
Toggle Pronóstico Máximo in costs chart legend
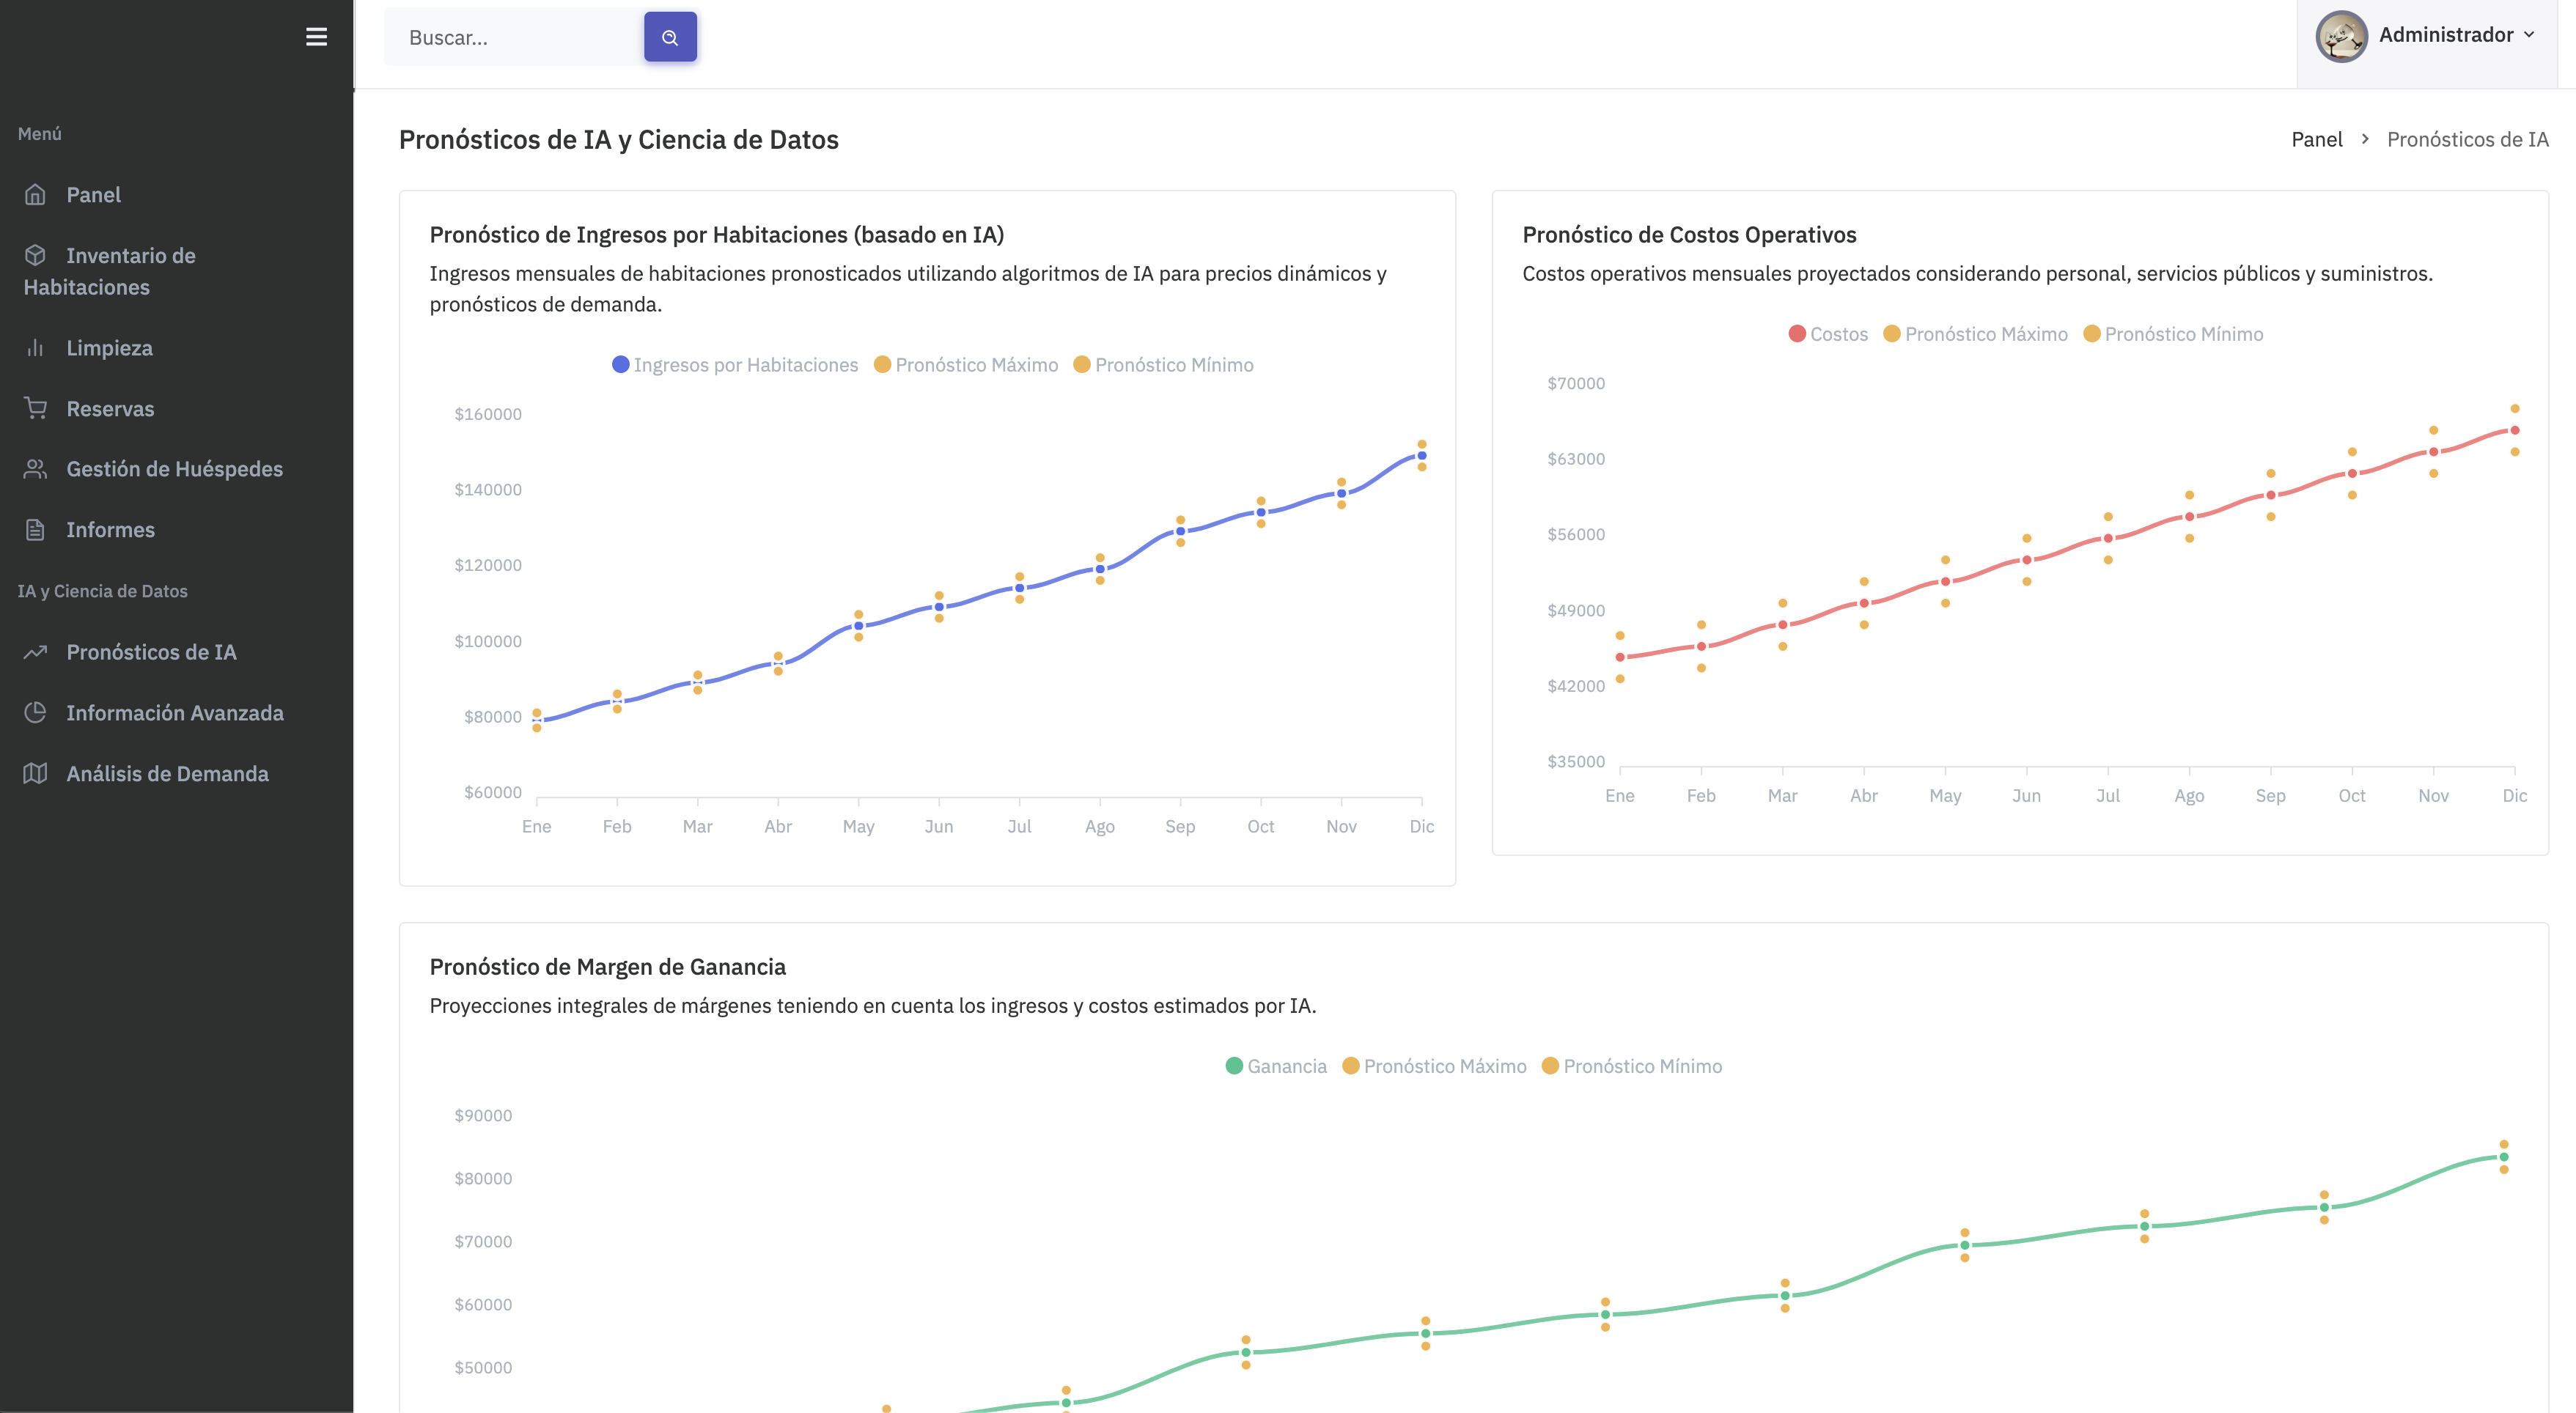(1975, 333)
